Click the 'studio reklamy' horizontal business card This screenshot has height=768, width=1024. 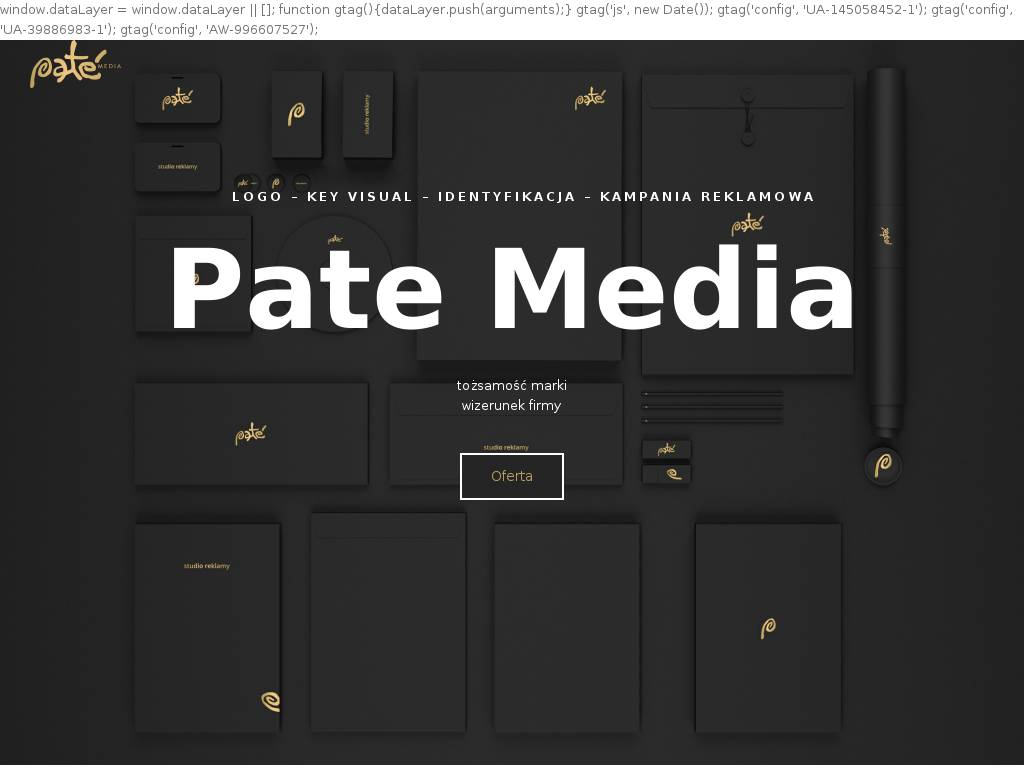point(177,166)
